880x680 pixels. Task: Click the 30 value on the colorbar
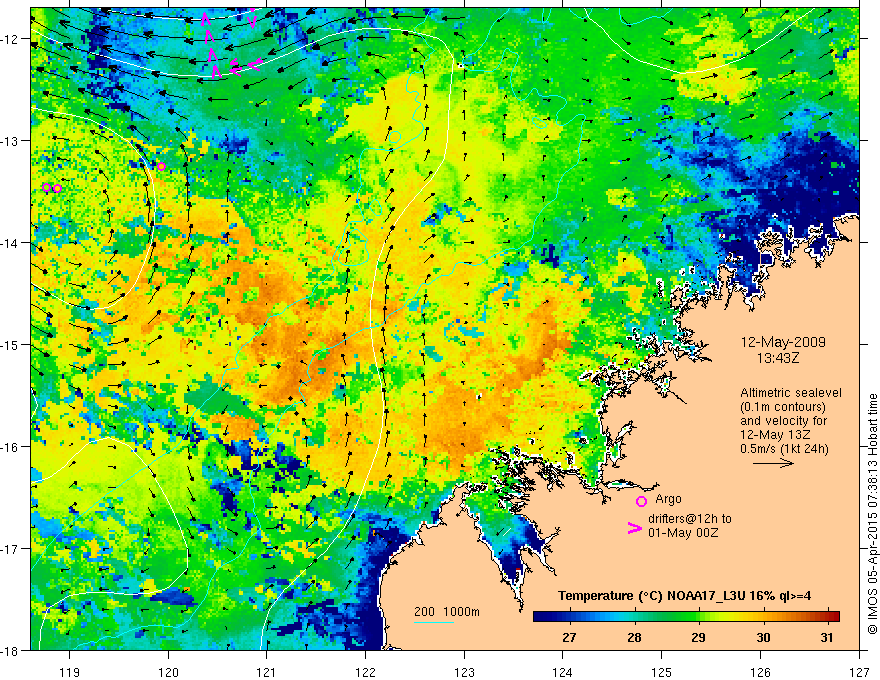coord(763,637)
